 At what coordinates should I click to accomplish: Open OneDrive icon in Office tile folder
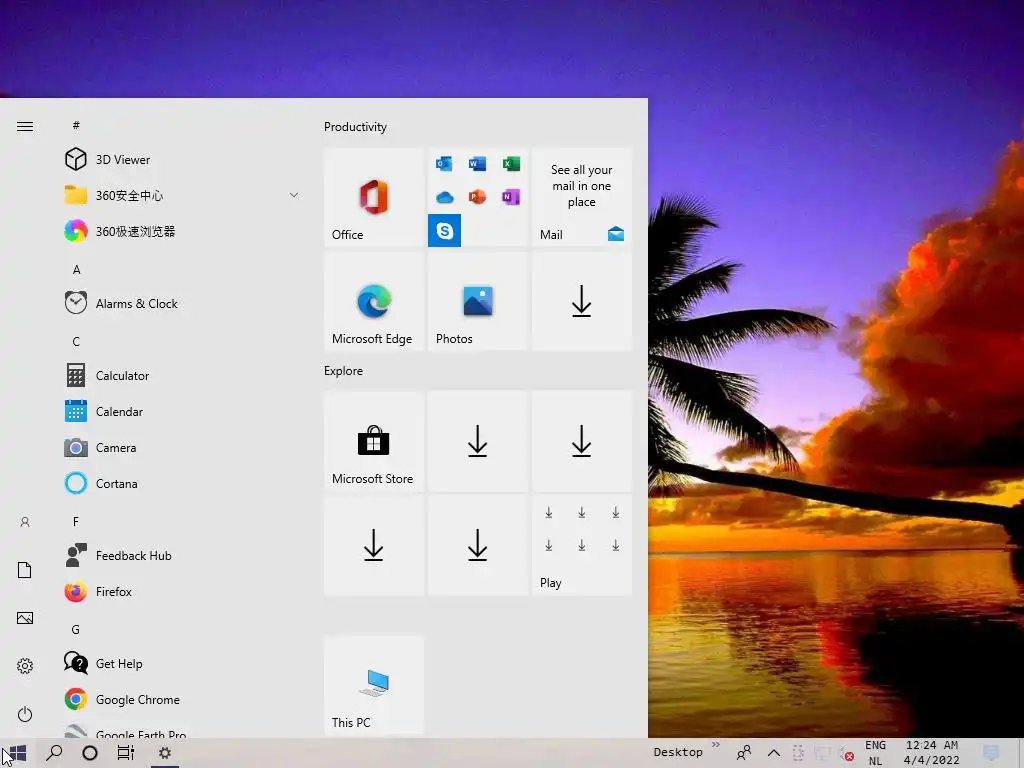(x=444, y=197)
